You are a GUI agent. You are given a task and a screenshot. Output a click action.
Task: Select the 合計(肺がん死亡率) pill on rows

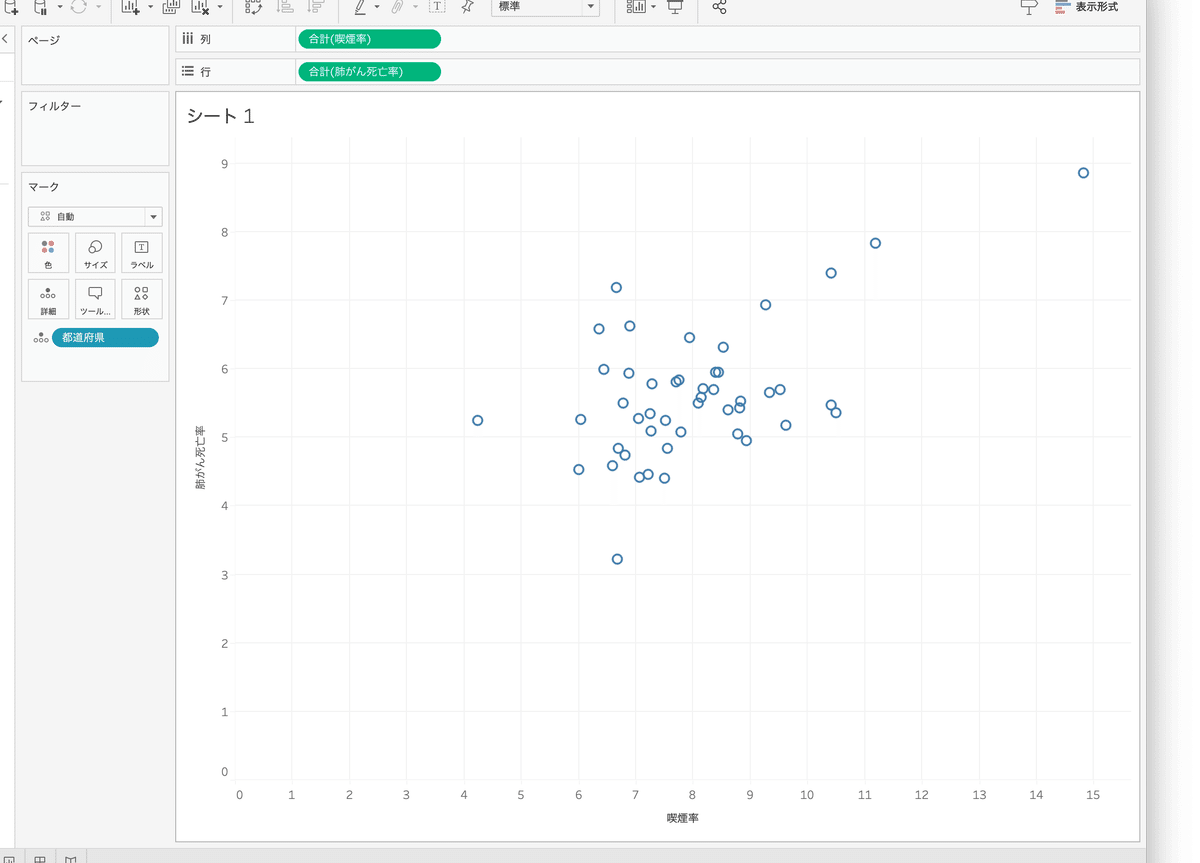point(369,72)
